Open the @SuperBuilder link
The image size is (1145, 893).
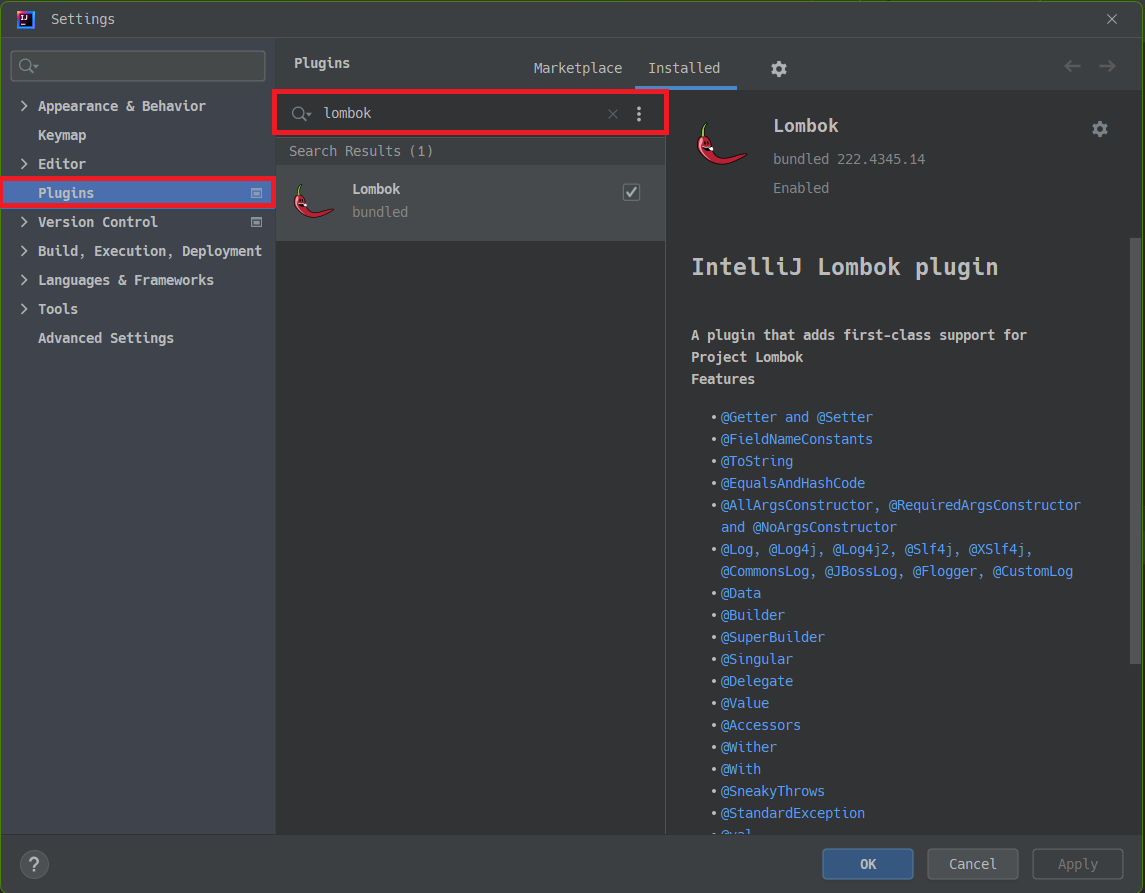click(x=773, y=637)
